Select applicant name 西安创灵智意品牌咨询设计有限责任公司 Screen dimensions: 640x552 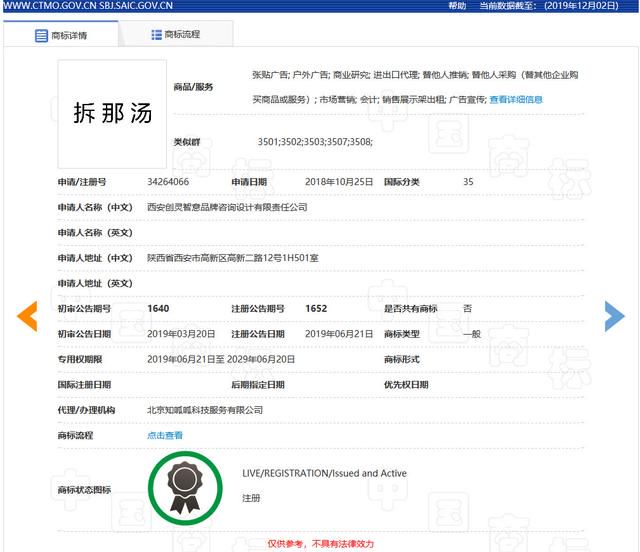coord(227,207)
